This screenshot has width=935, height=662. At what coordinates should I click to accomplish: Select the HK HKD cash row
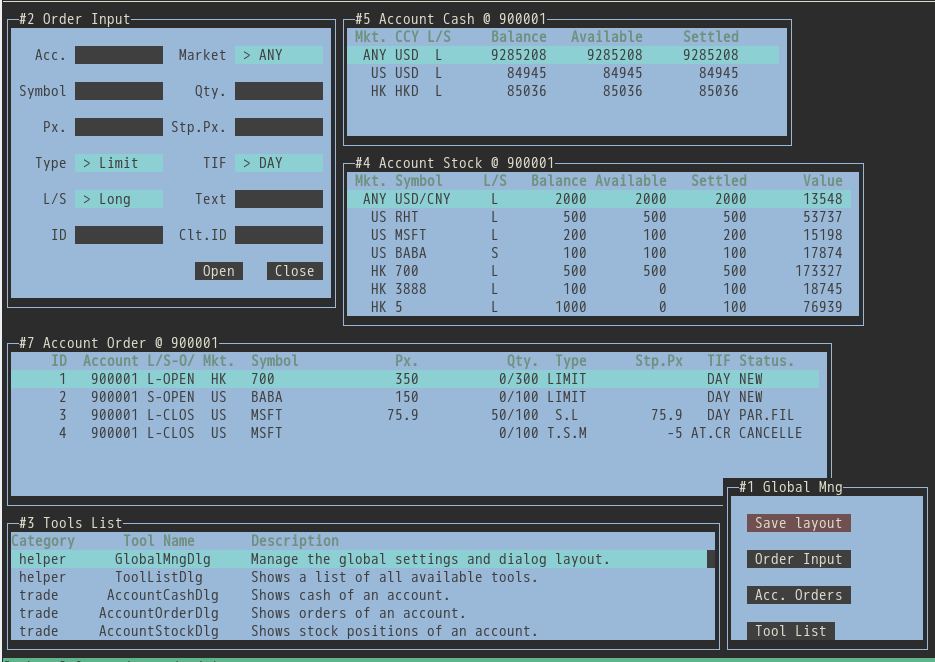tap(560, 91)
